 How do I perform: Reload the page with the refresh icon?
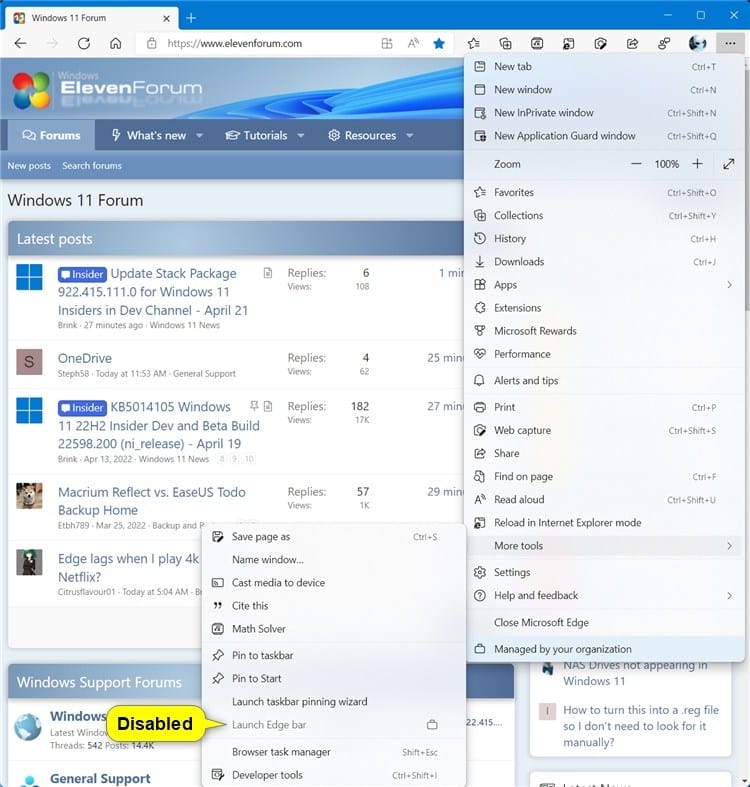pos(84,43)
